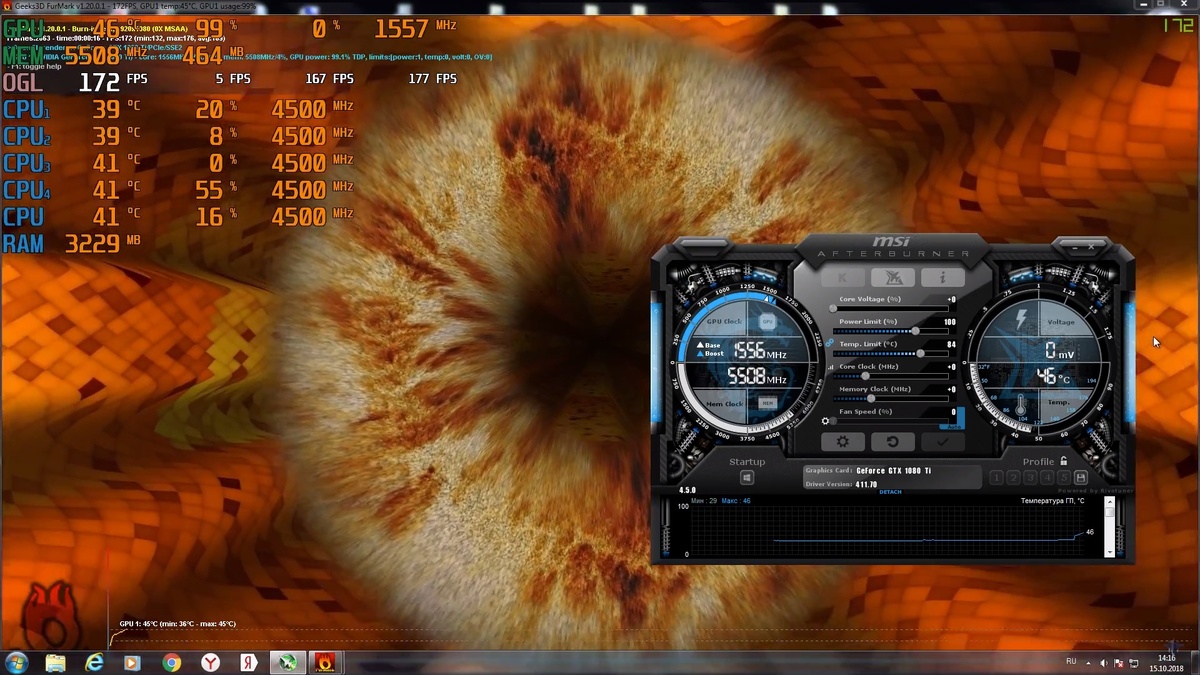This screenshot has width=1200, height=675.
Task: Open the Core Clock curve editor icon
Action: point(830,367)
